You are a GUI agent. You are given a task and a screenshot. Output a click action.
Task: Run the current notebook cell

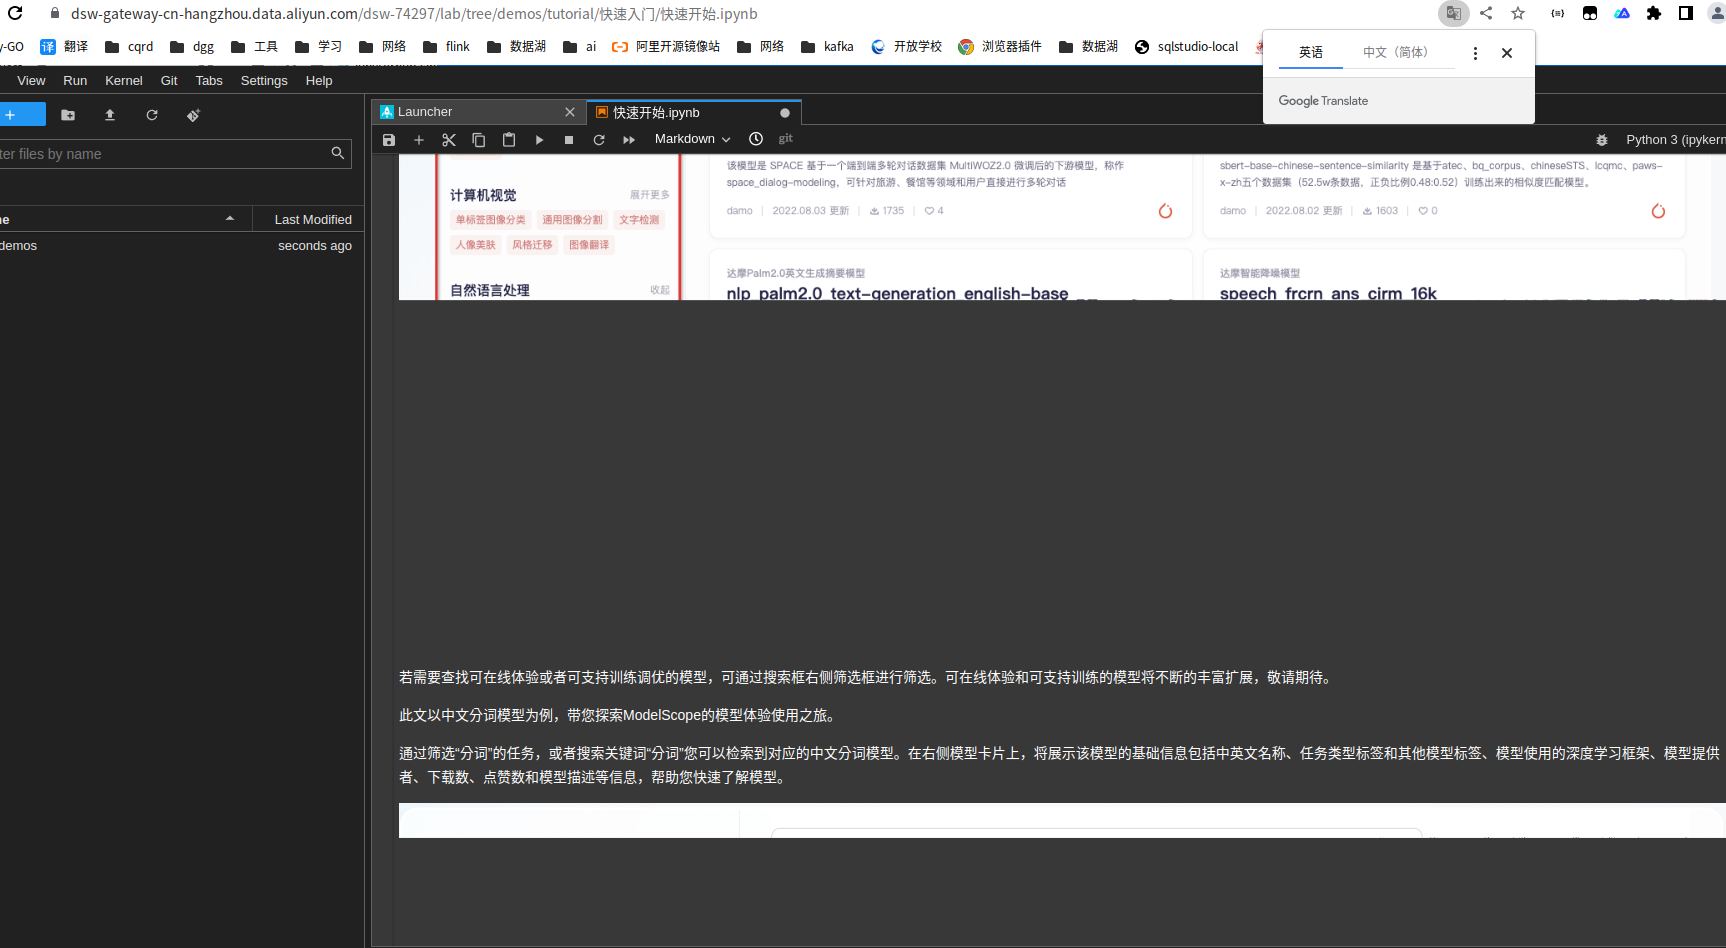pos(539,139)
